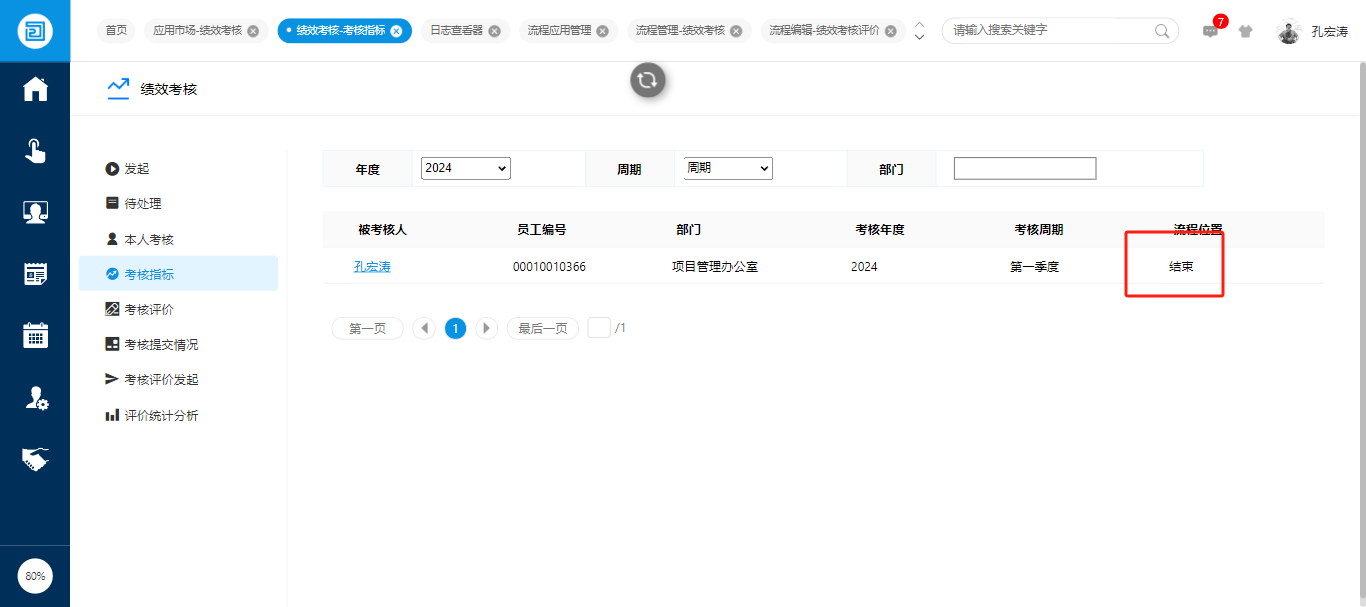Click the 部门 input field
The width and height of the screenshot is (1366, 607).
[1025, 168]
